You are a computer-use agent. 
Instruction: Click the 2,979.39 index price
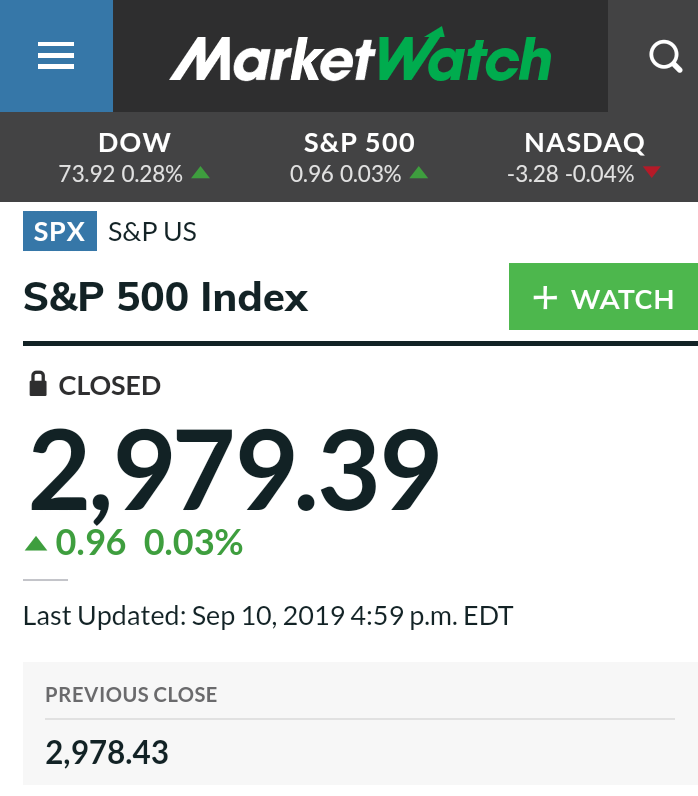click(235, 470)
